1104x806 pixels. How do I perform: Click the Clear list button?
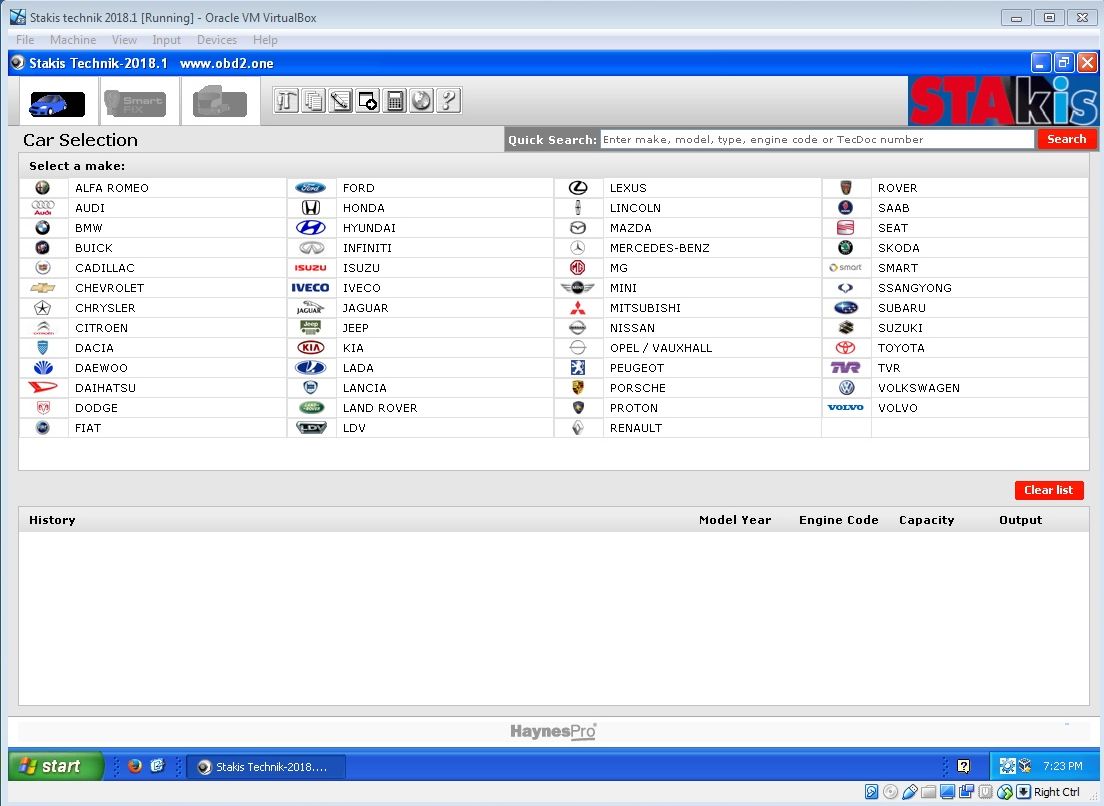(1048, 490)
